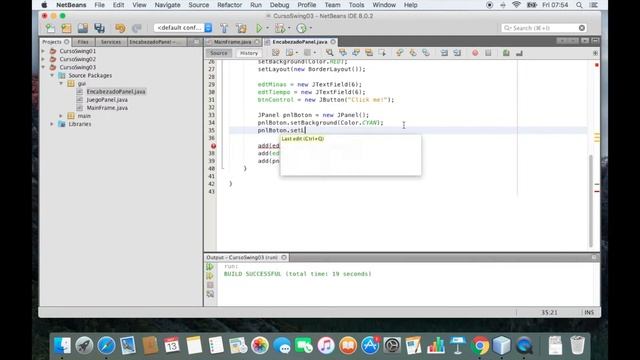
Task: Click BUILD SUCCESSFUL text in output
Action: point(252,274)
